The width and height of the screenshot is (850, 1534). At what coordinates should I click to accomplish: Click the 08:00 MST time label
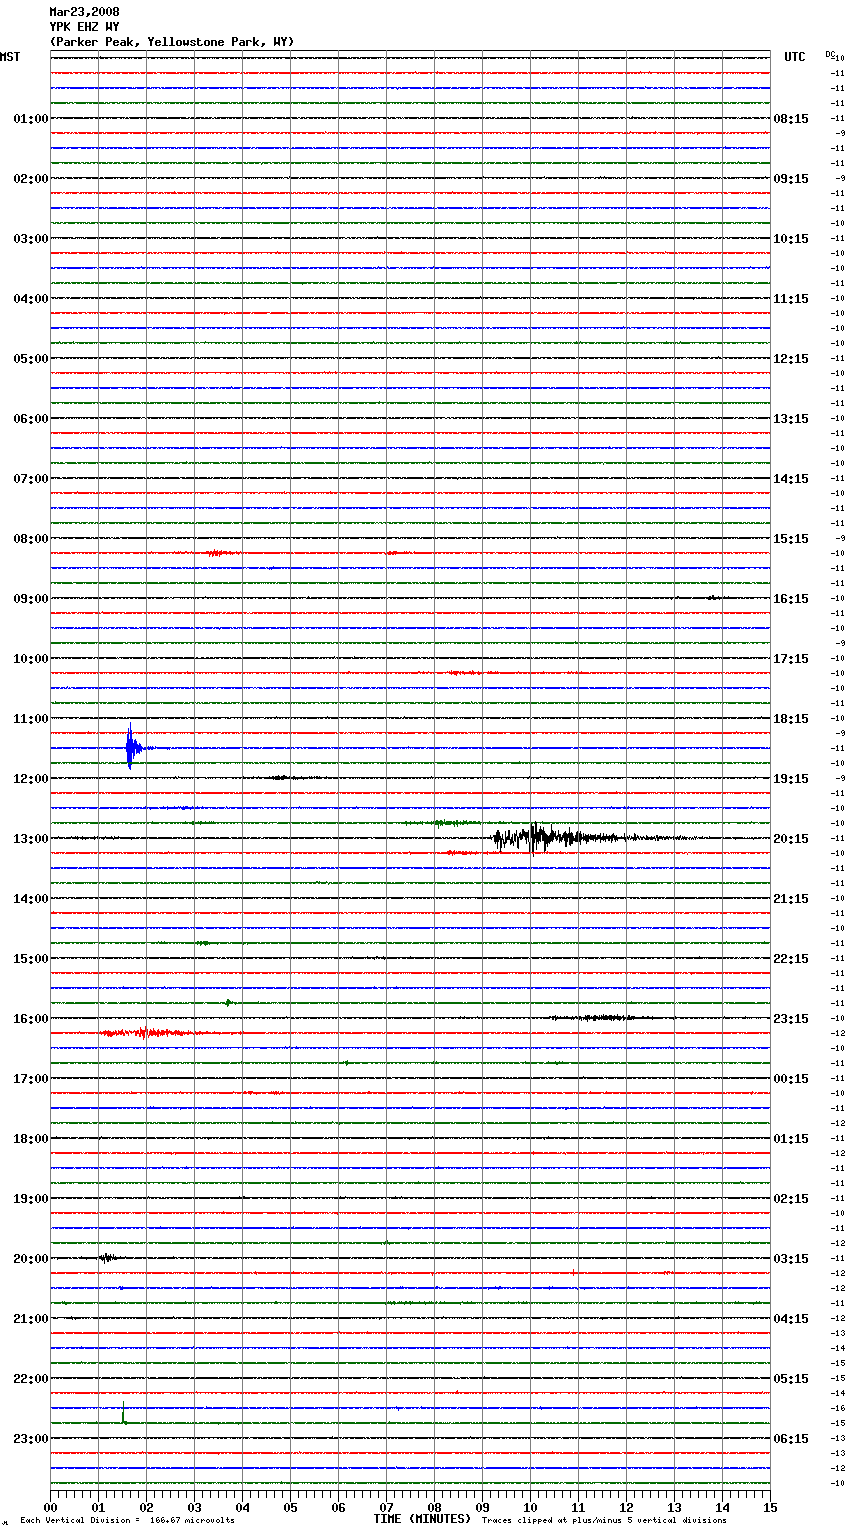pyautogui.click(x=31, y=539)
